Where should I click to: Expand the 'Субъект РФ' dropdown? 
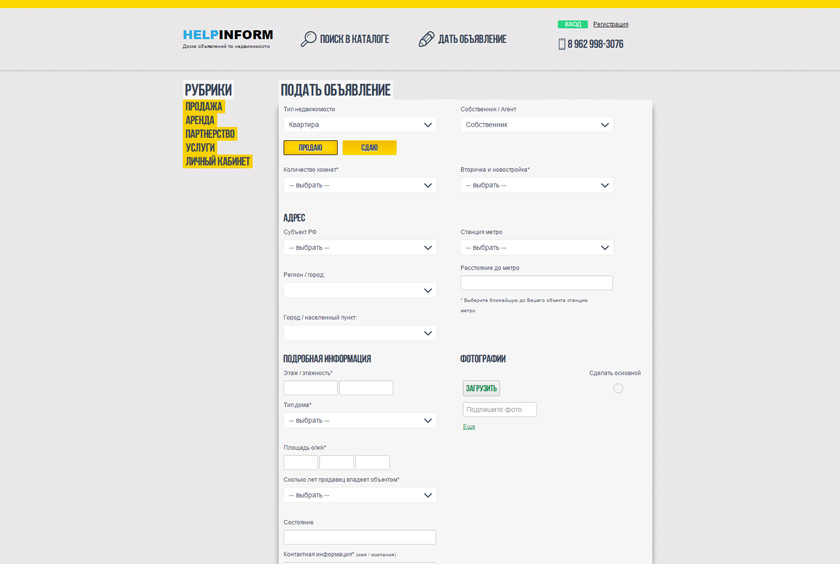tap(359, 247)
